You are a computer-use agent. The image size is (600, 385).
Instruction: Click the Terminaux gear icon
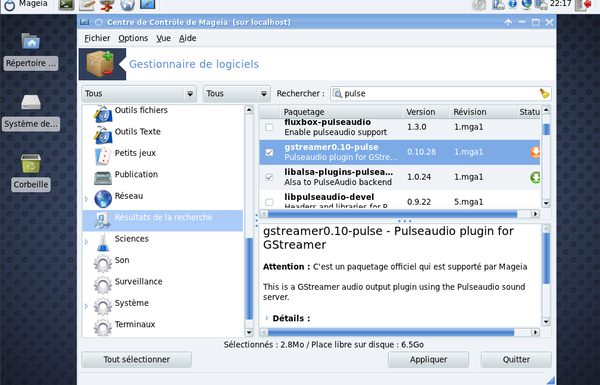point(103,328)
